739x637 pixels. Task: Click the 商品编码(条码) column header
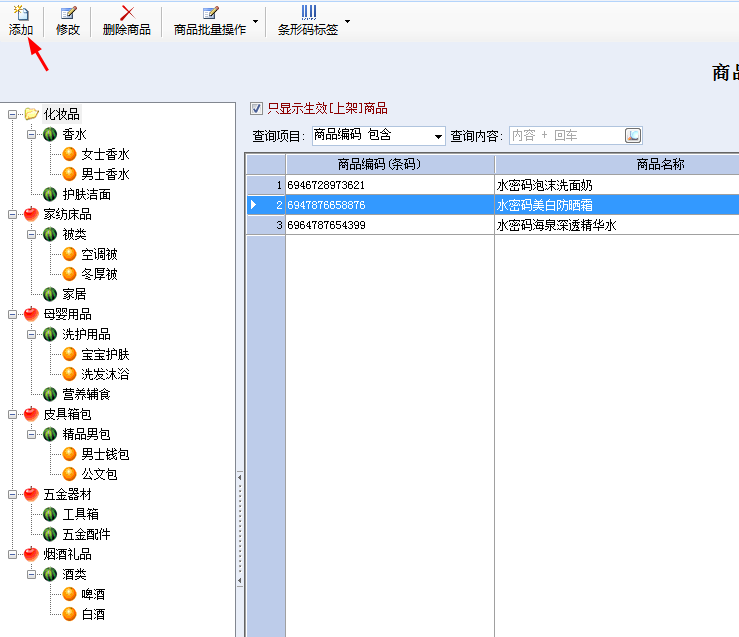(389, 164)
